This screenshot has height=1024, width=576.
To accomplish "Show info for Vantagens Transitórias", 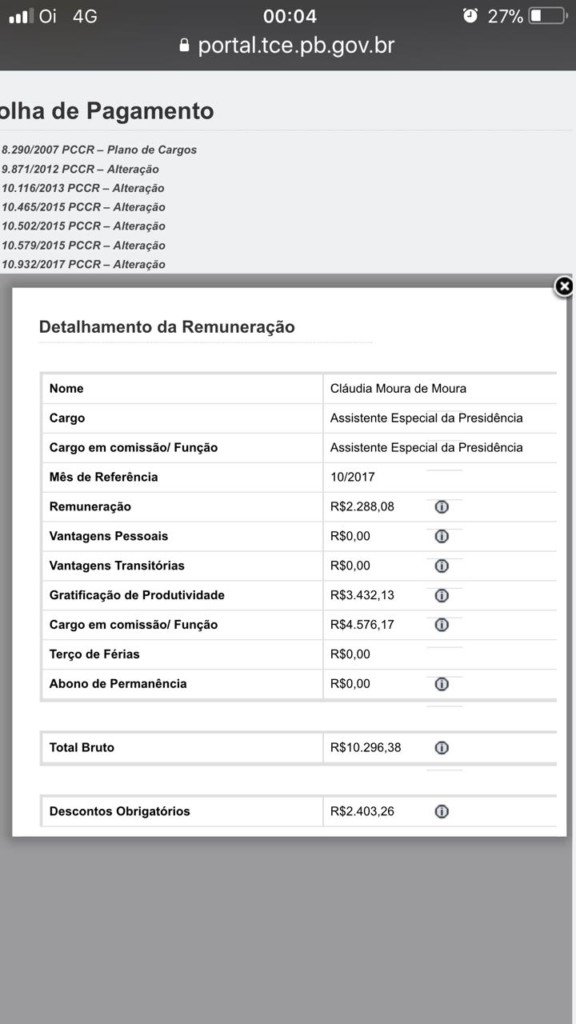I will coord(441,566).
